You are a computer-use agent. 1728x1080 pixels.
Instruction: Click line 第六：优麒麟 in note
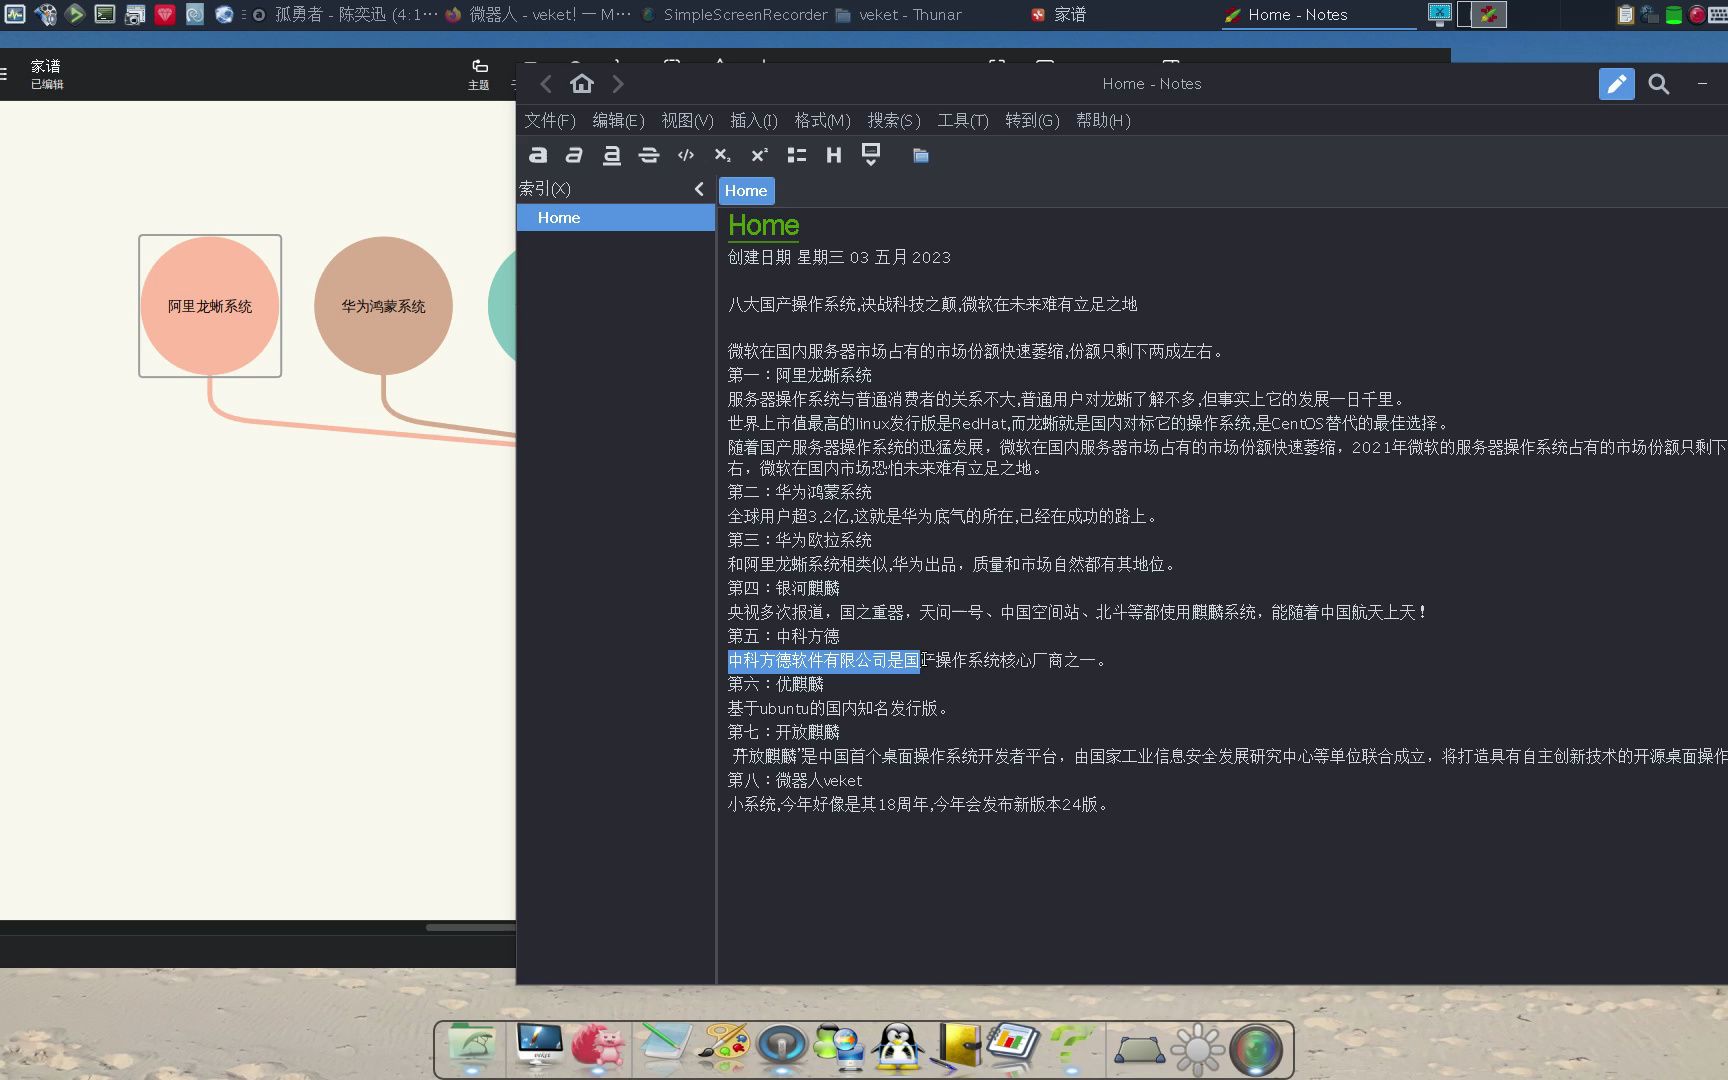(x=776, y=684)
